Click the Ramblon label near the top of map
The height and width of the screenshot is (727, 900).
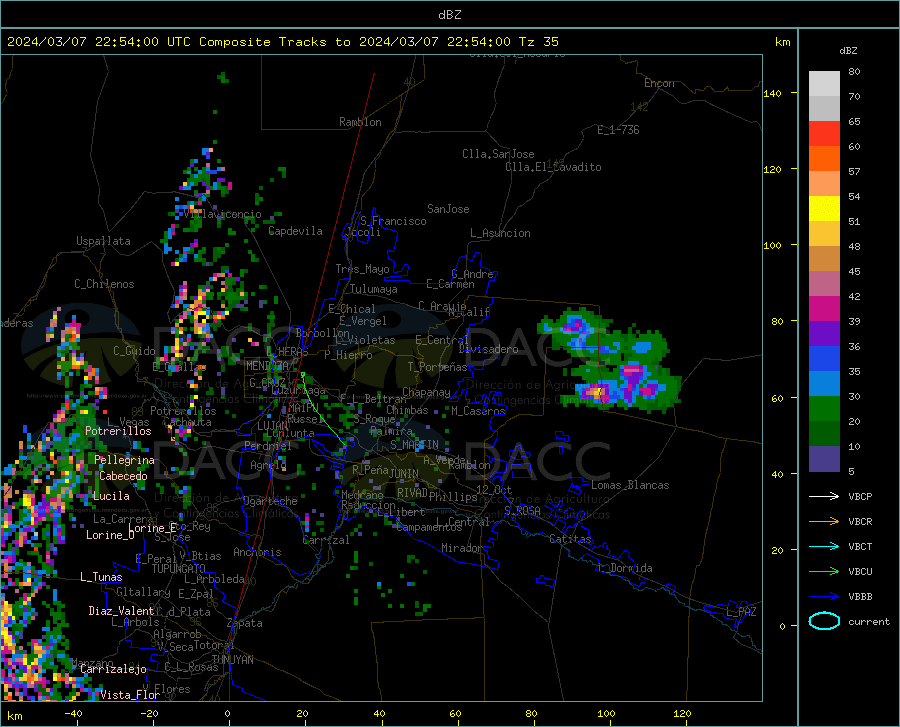pos(360,122)
